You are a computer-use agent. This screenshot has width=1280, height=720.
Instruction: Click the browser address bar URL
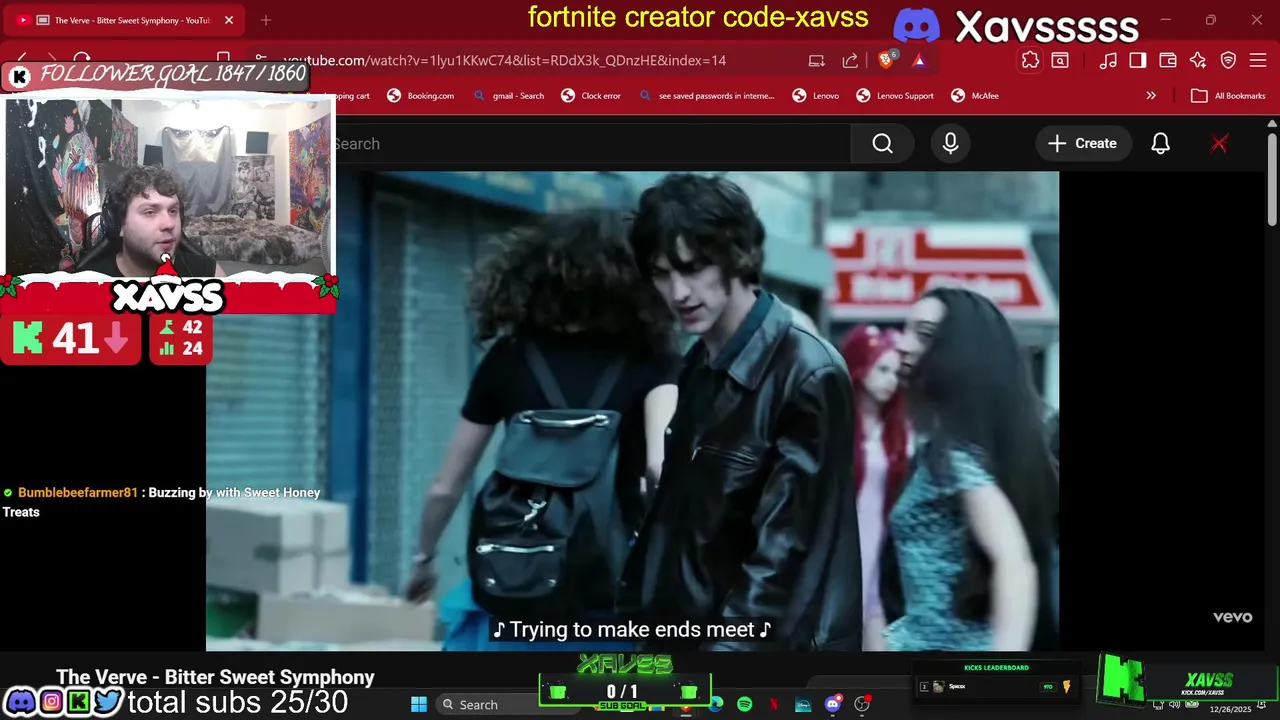(x=504, y=60)
